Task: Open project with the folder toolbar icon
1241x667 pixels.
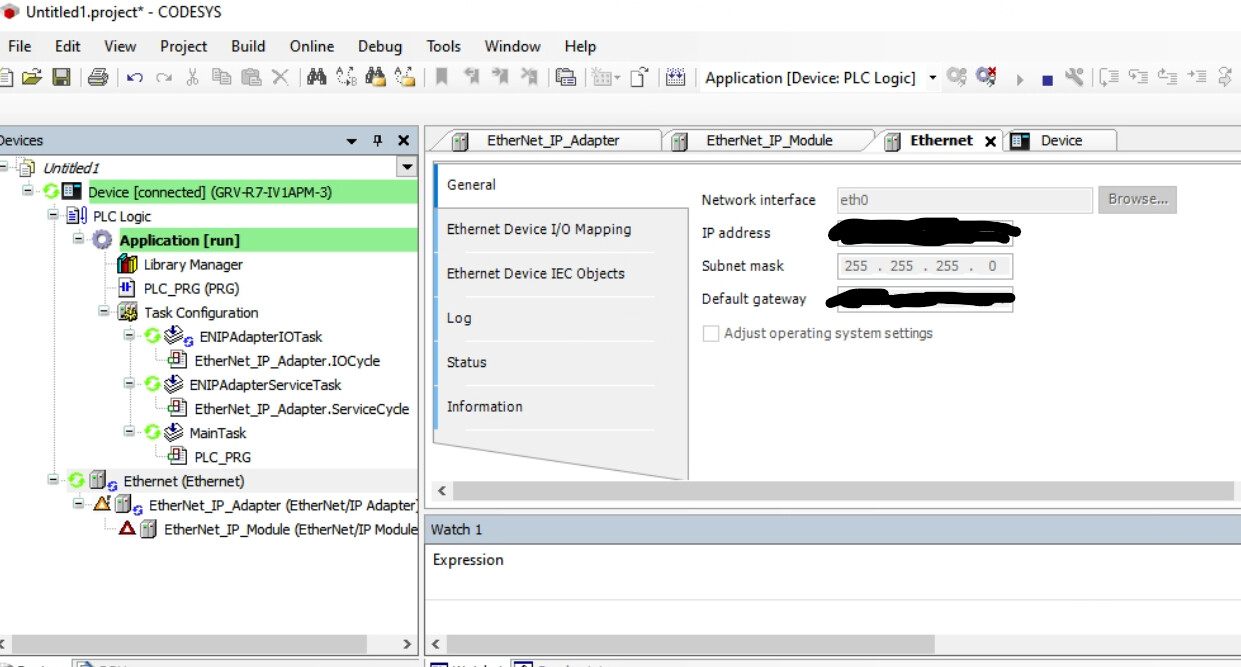Action: [x=32, y=77]
